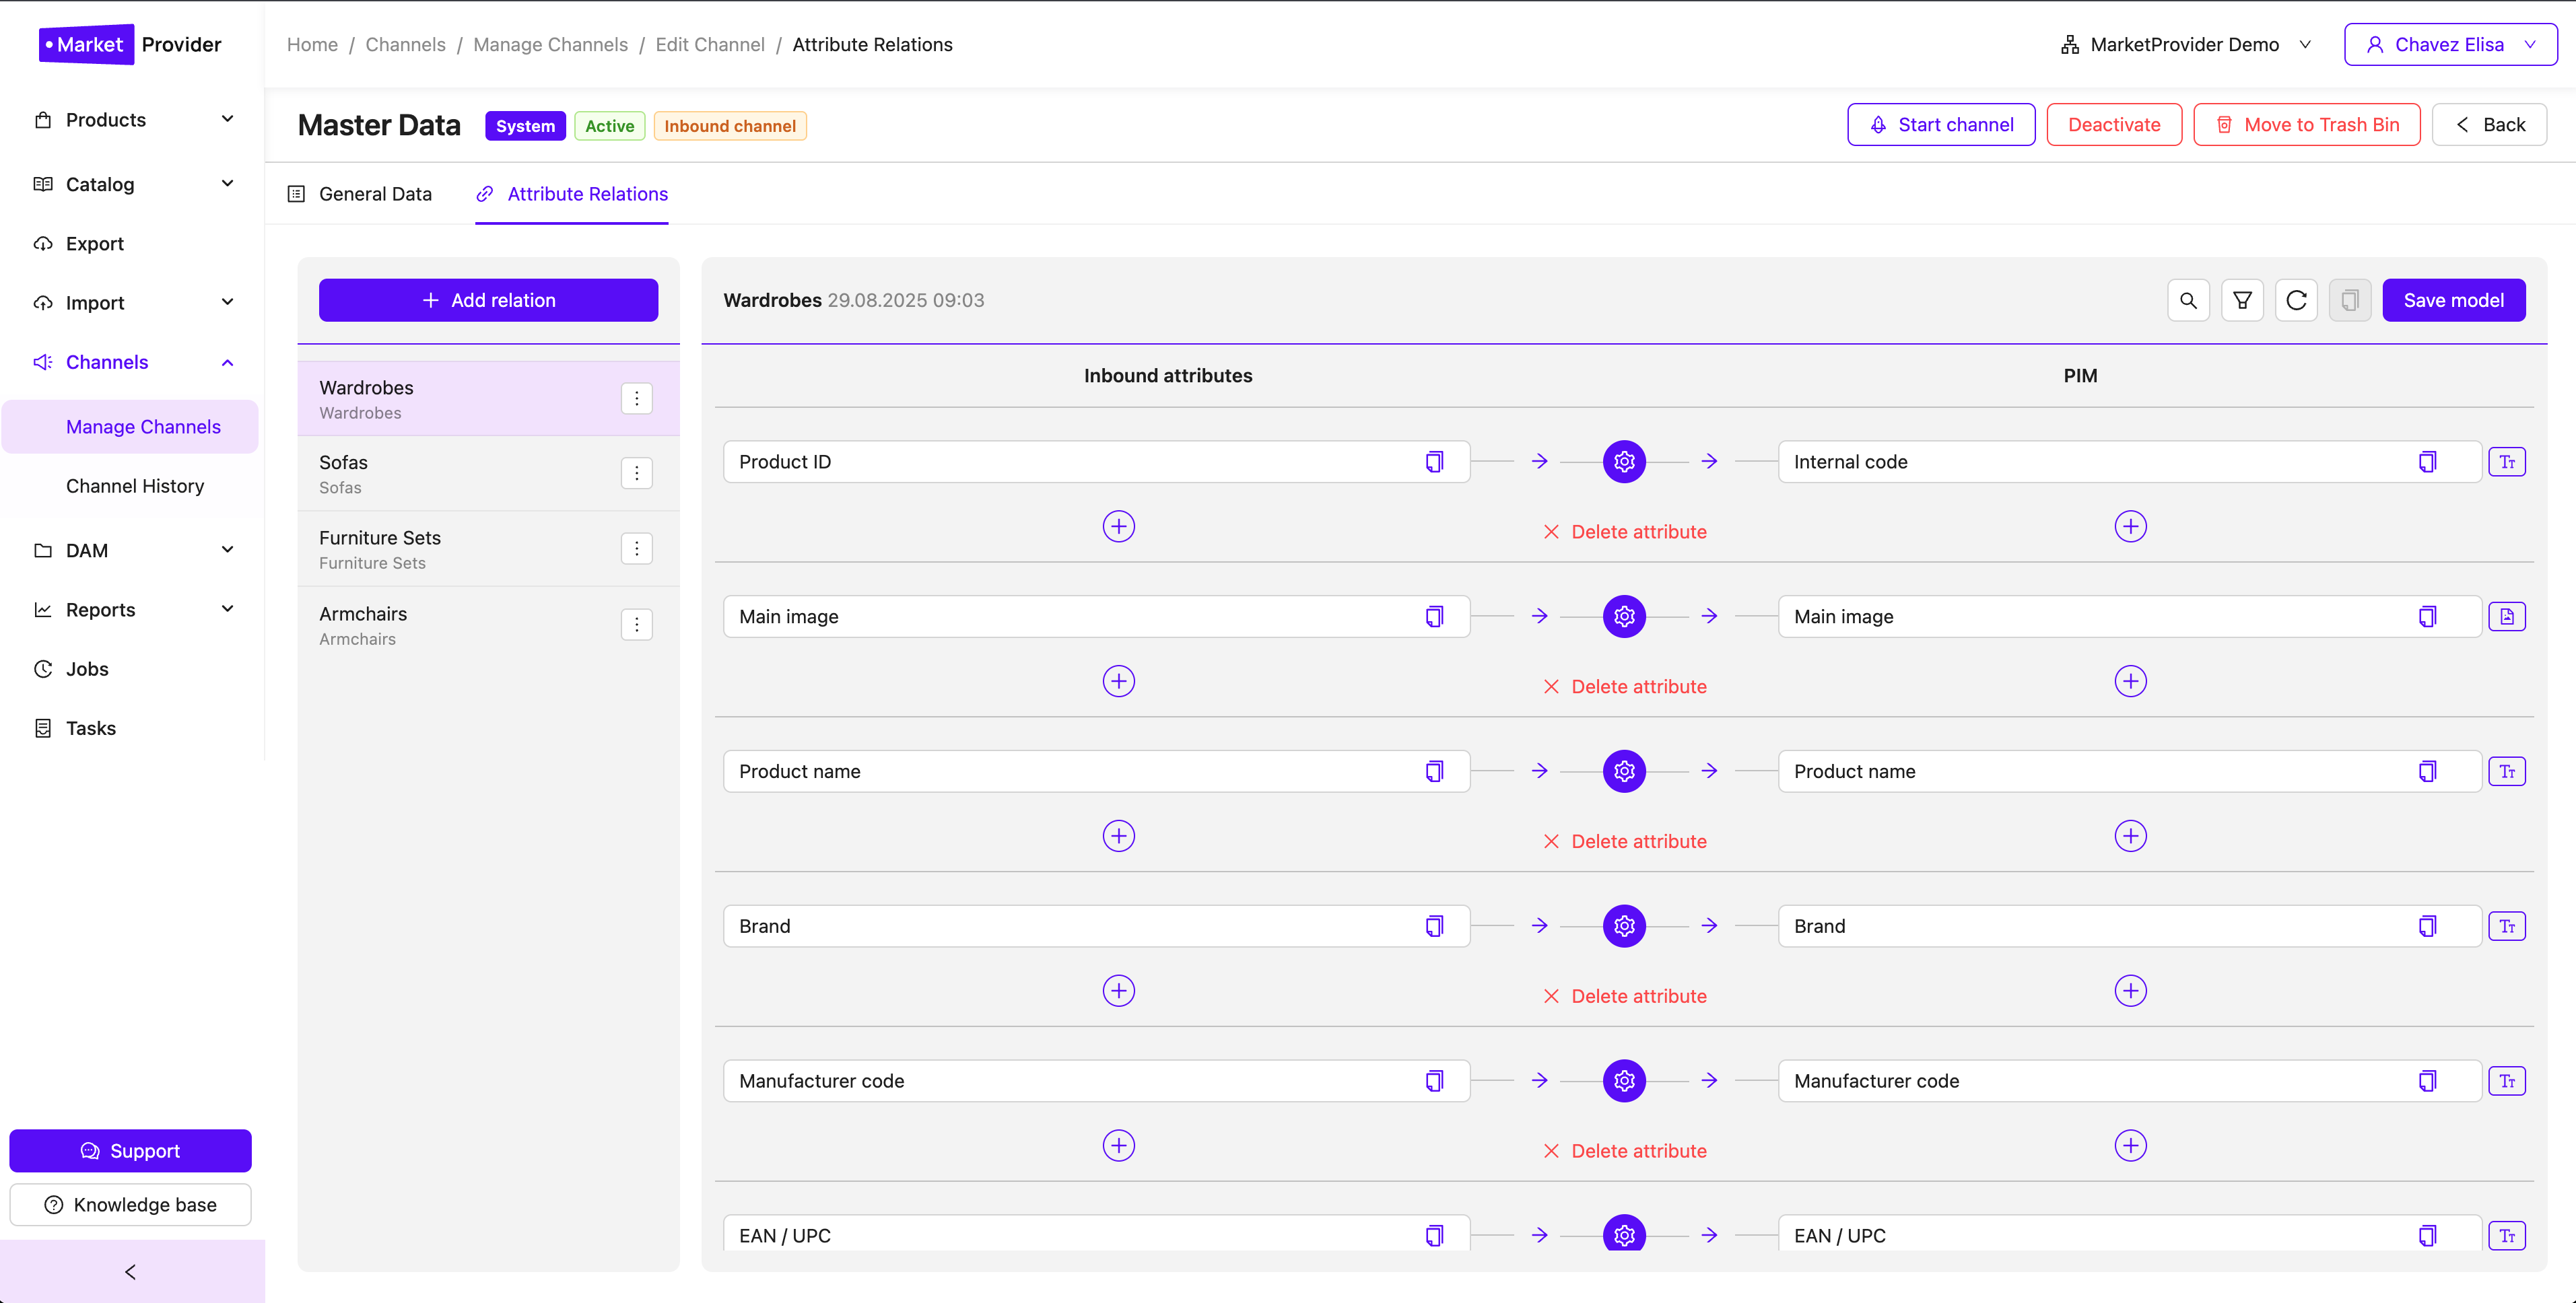This screenshot has height=1303, width=2576.
Task: Open settings gear for Product ID relation
Action: coord(1624,462)
